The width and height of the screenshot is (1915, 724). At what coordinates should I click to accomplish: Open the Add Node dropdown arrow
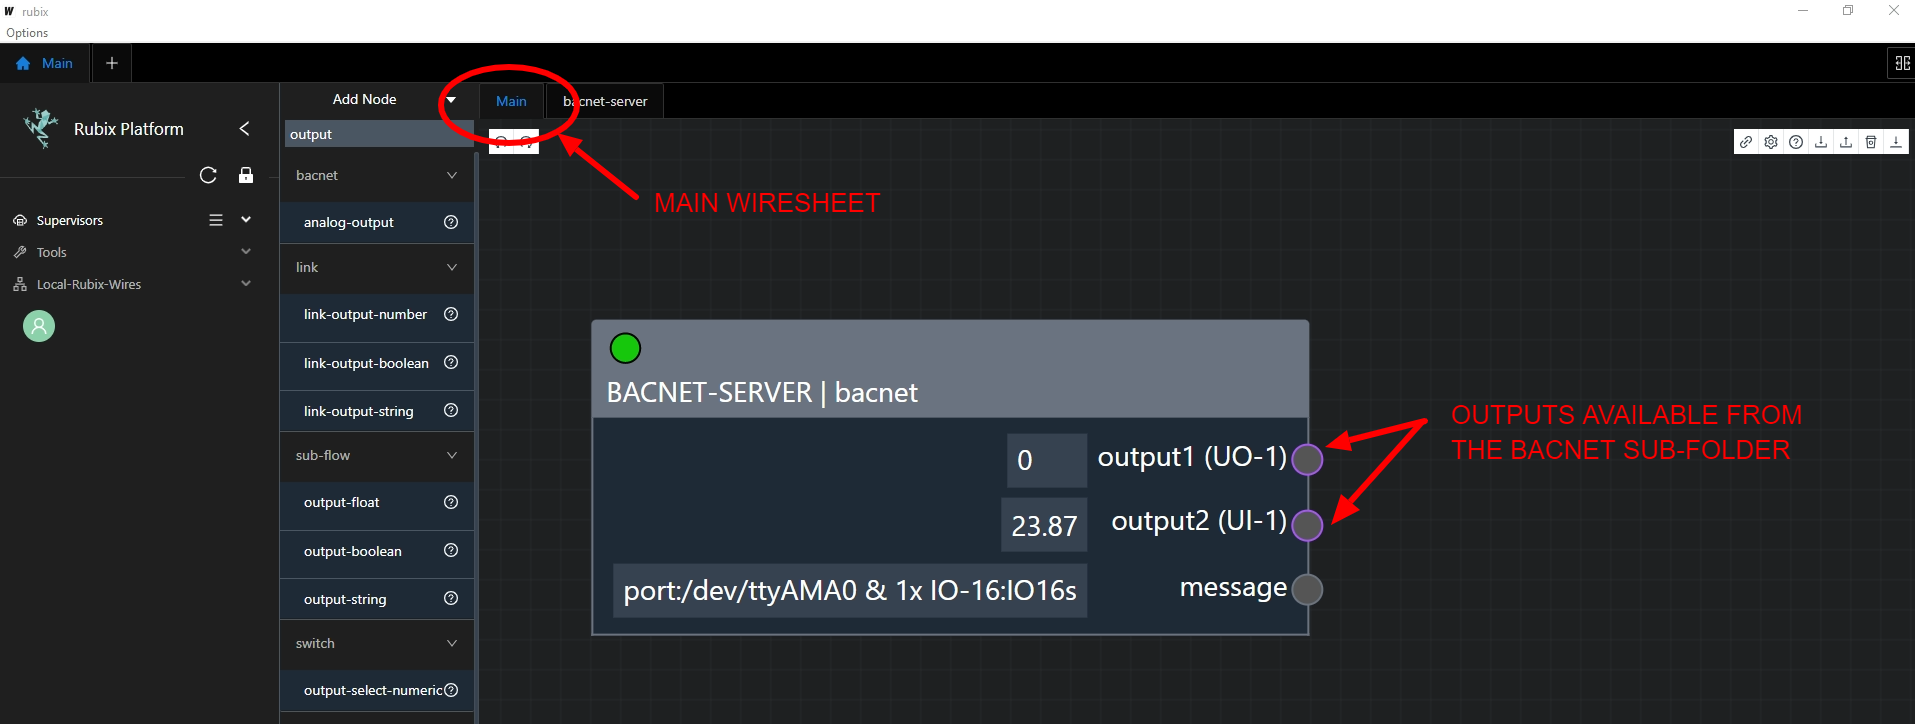(451, 99)
